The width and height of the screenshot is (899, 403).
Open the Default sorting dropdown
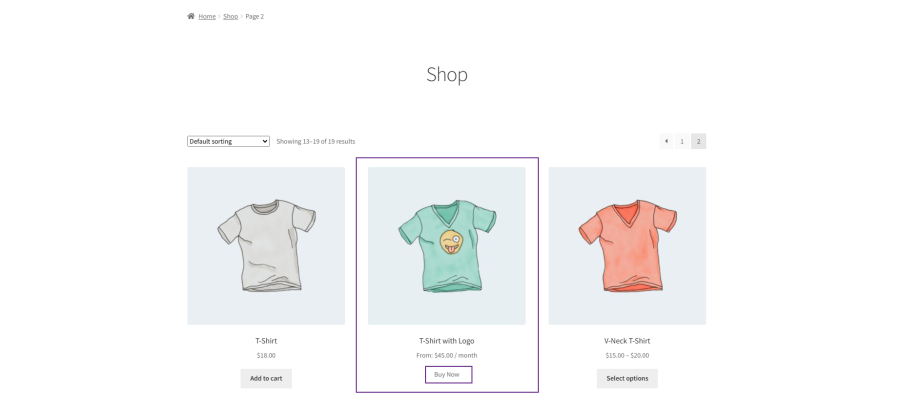(x=228, y=141)
